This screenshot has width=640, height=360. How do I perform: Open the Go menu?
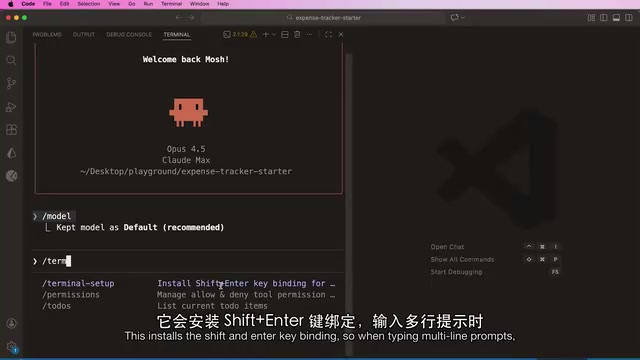tap(131, 4)
